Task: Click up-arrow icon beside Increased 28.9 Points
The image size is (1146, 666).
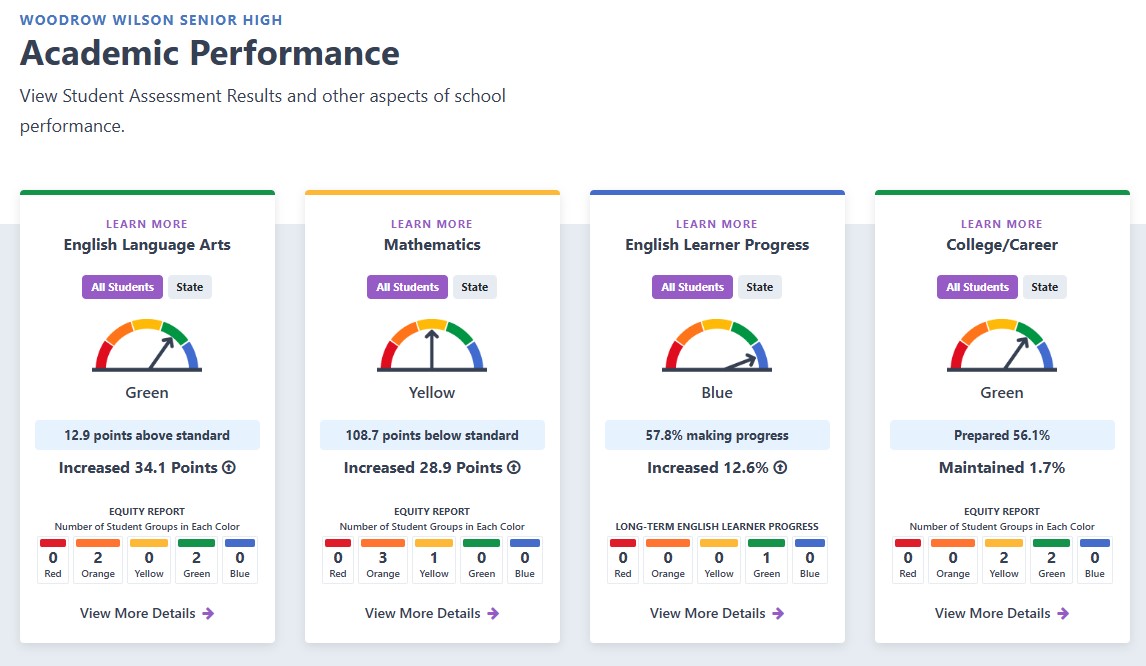Action: pos(514,467)
